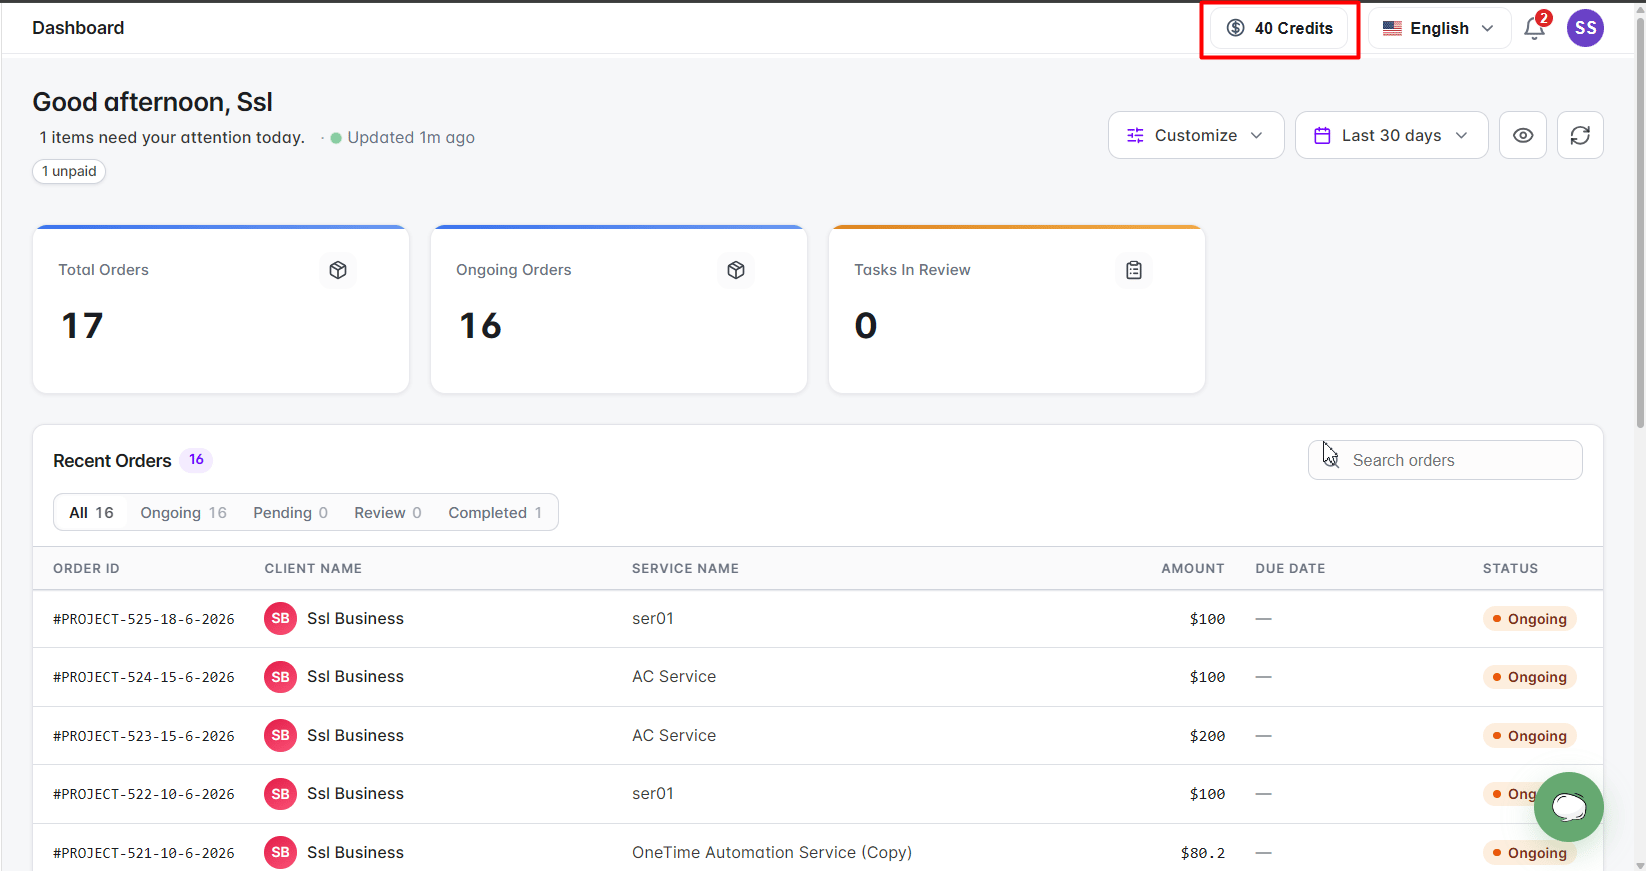Open order #PROJECT-525-18-6-2026
This screenshot has width=1646, height=871.
[144, 619]
